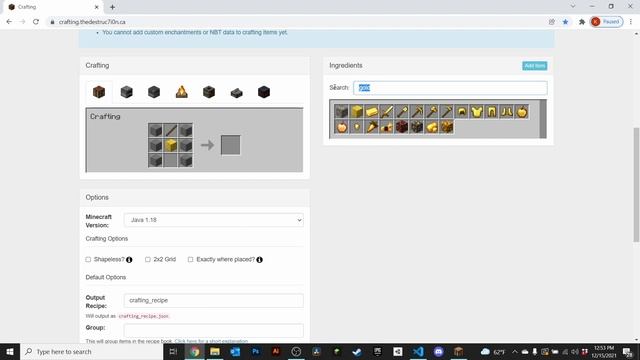640x360 pixels.
Task: Choose the golden pickaxe ingredient
Action: 417,111
